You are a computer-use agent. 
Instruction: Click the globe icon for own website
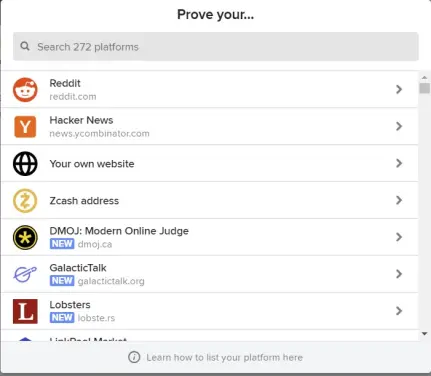[25, 164]
